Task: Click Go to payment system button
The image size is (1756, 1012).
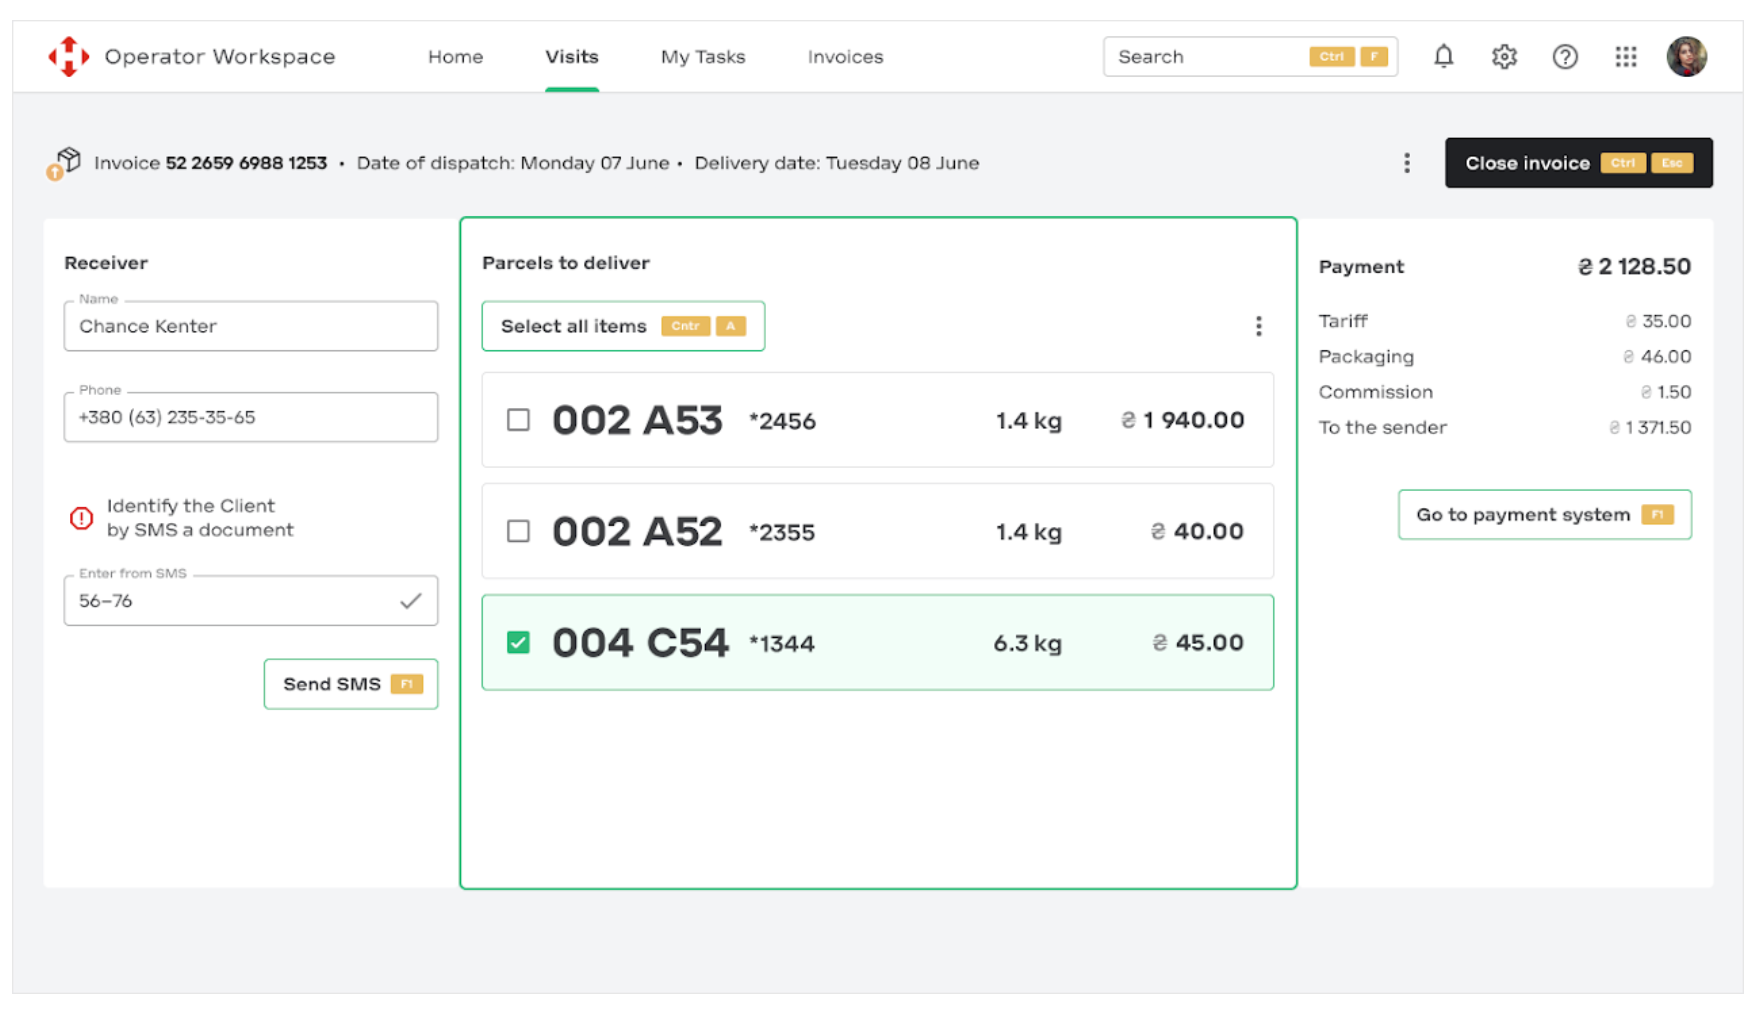Action: tap(1544, 515)
